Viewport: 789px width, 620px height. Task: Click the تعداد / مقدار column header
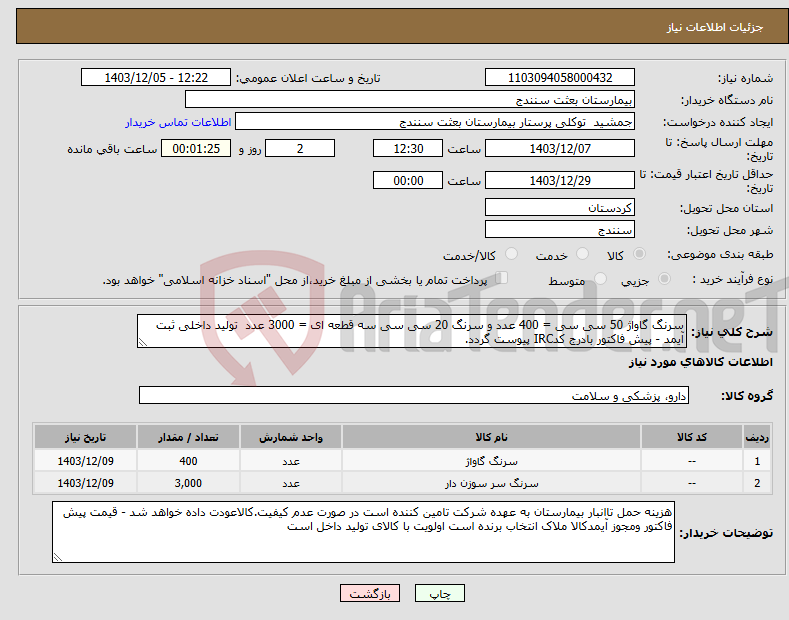[x=188, y=437]
